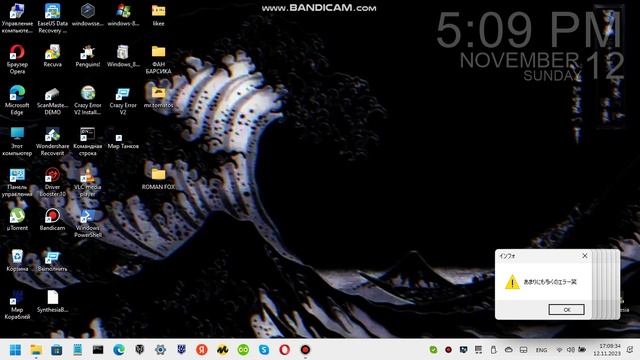Open Microsoft Store from the taskbar
640x360 pixels.
(57, 350)
